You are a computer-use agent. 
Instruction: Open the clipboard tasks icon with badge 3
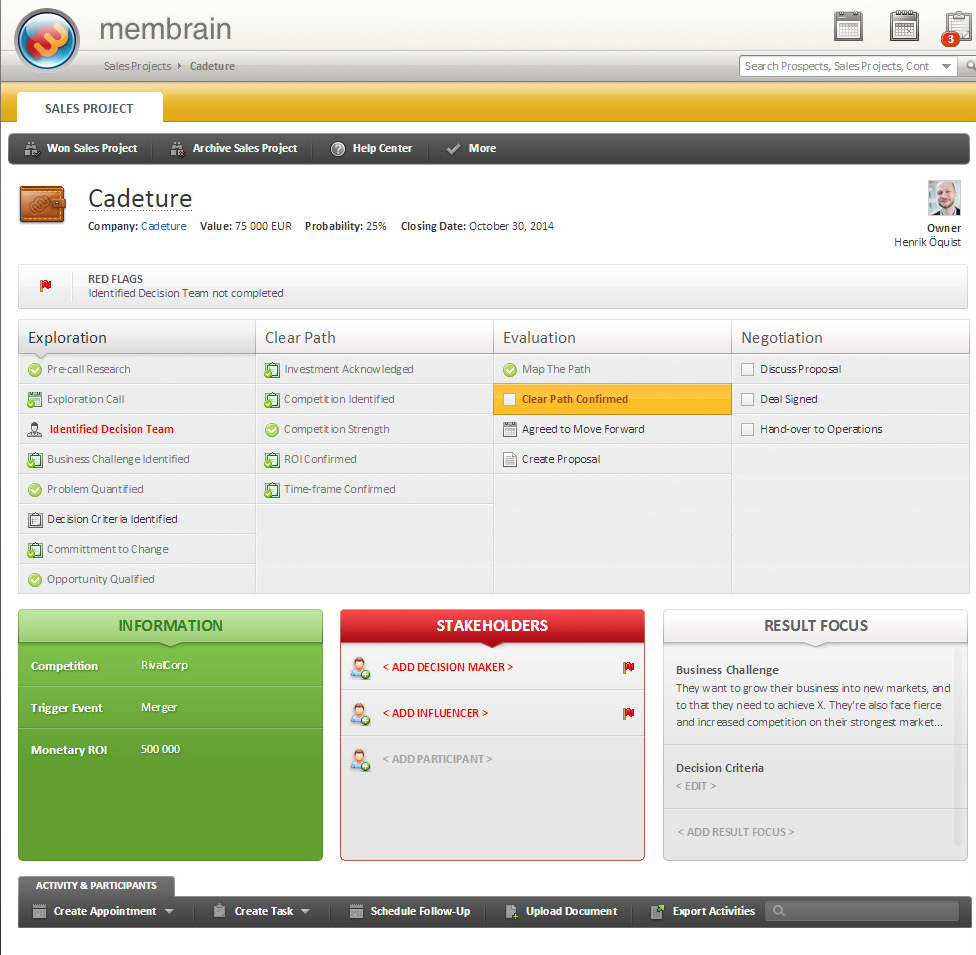(x=957, y=28)
